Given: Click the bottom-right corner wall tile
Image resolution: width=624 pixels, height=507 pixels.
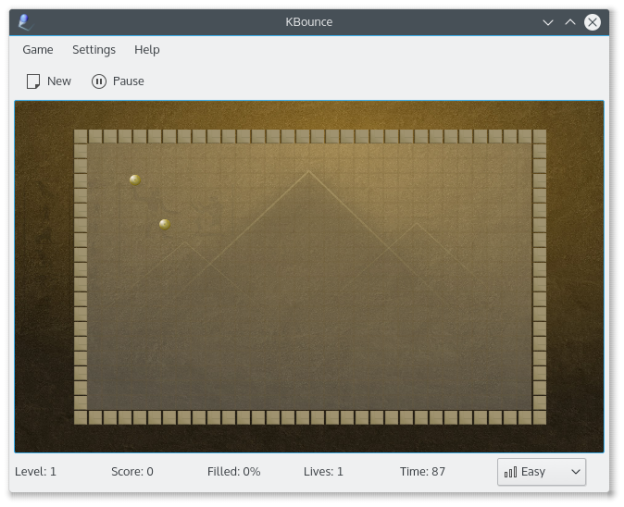Looking at the screenshot, I should click(539, 417).
